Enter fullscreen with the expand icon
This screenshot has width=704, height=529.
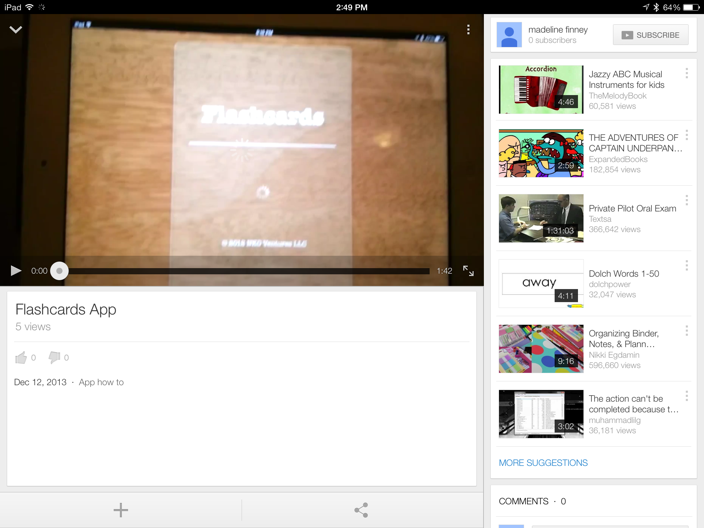pos(468,270)
